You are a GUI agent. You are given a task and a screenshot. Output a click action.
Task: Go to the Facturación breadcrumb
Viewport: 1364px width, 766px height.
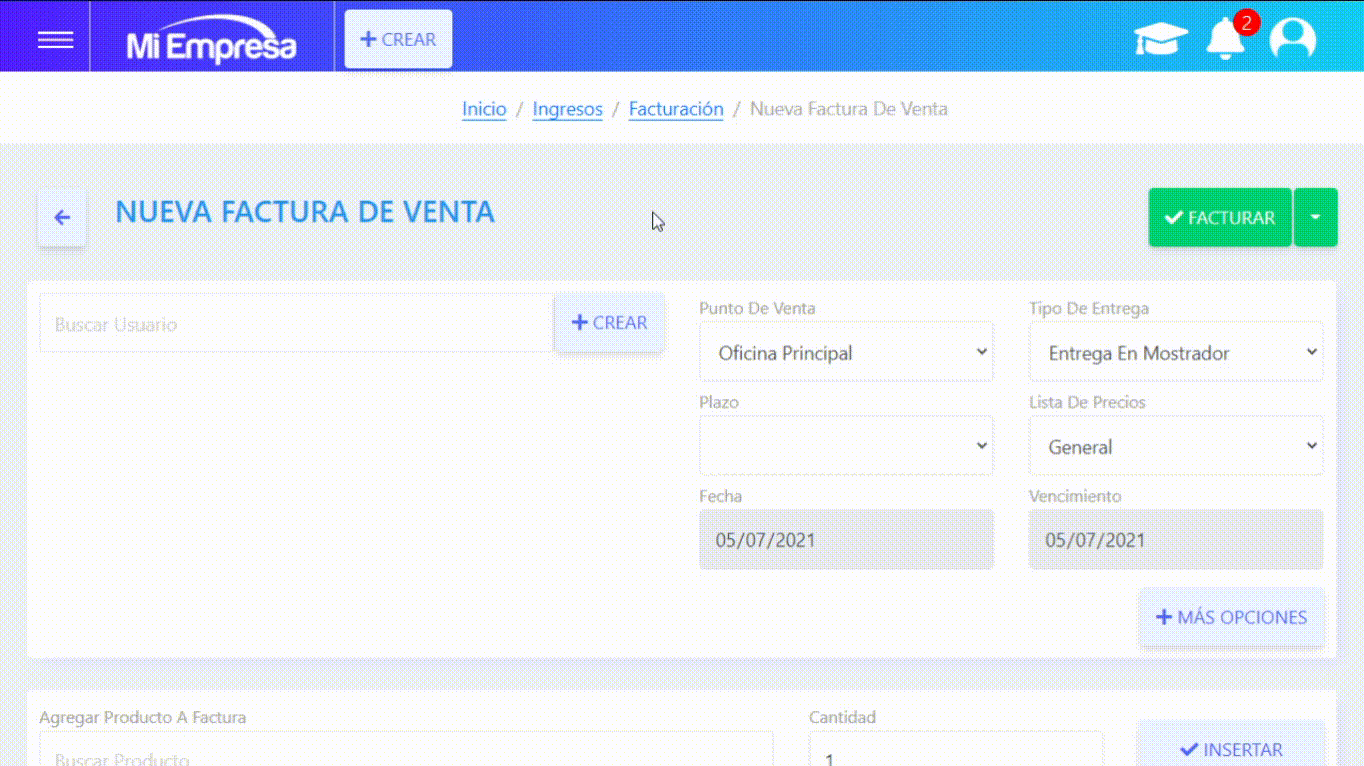676,109
